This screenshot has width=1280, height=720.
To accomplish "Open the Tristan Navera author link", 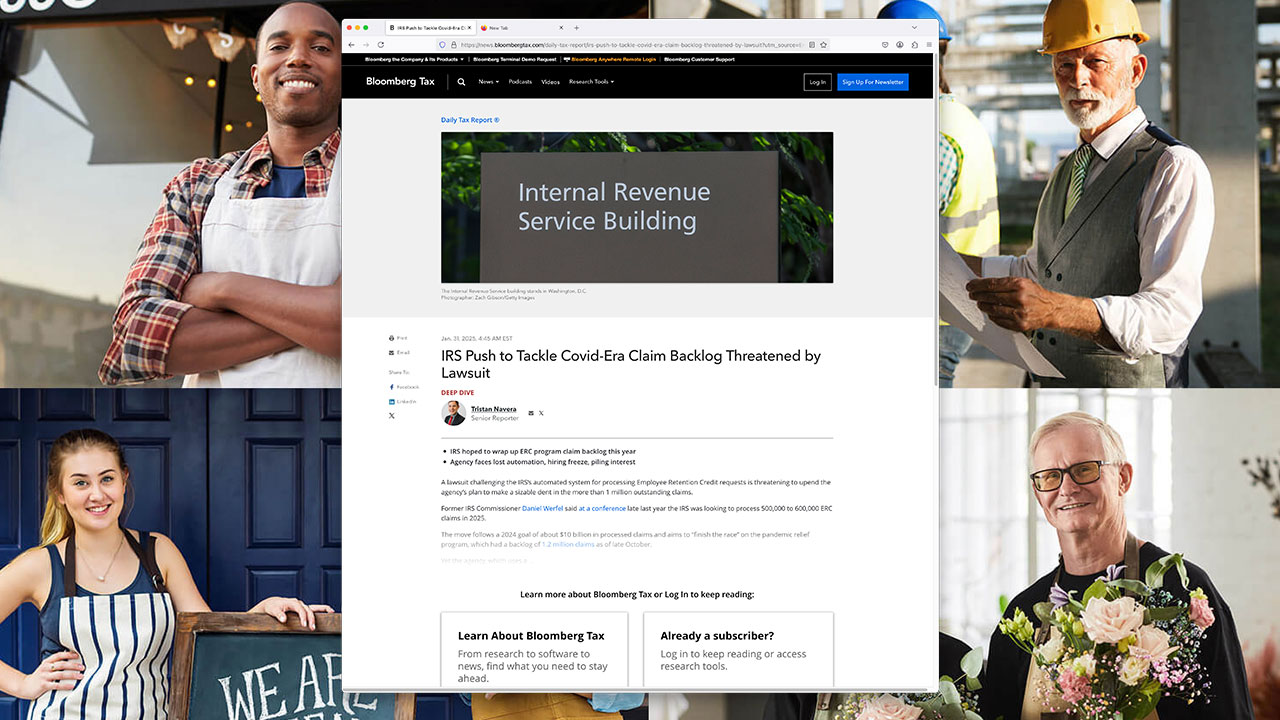I will [495, 409].
